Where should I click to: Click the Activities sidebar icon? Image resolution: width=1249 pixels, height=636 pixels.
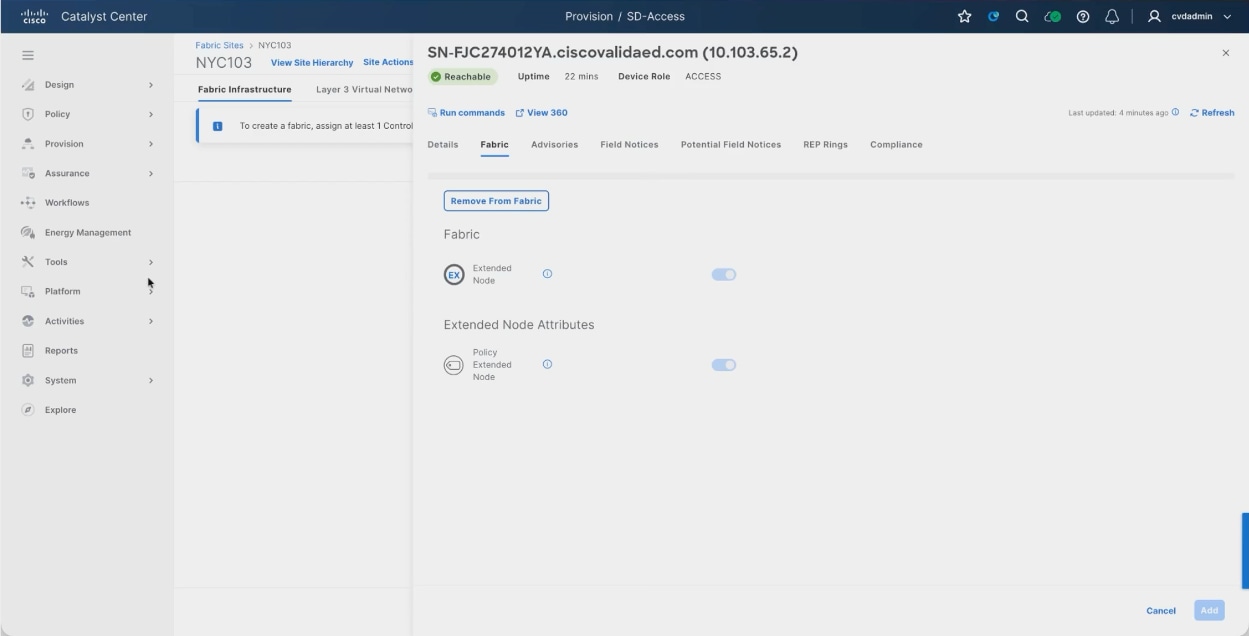pos(28,321)
